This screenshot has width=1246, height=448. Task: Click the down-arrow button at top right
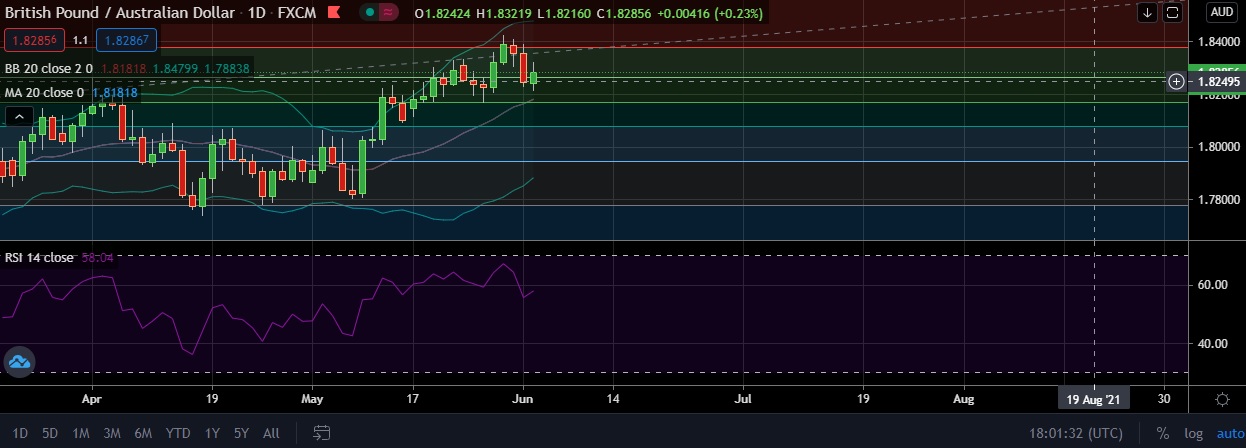(1147, 13)
